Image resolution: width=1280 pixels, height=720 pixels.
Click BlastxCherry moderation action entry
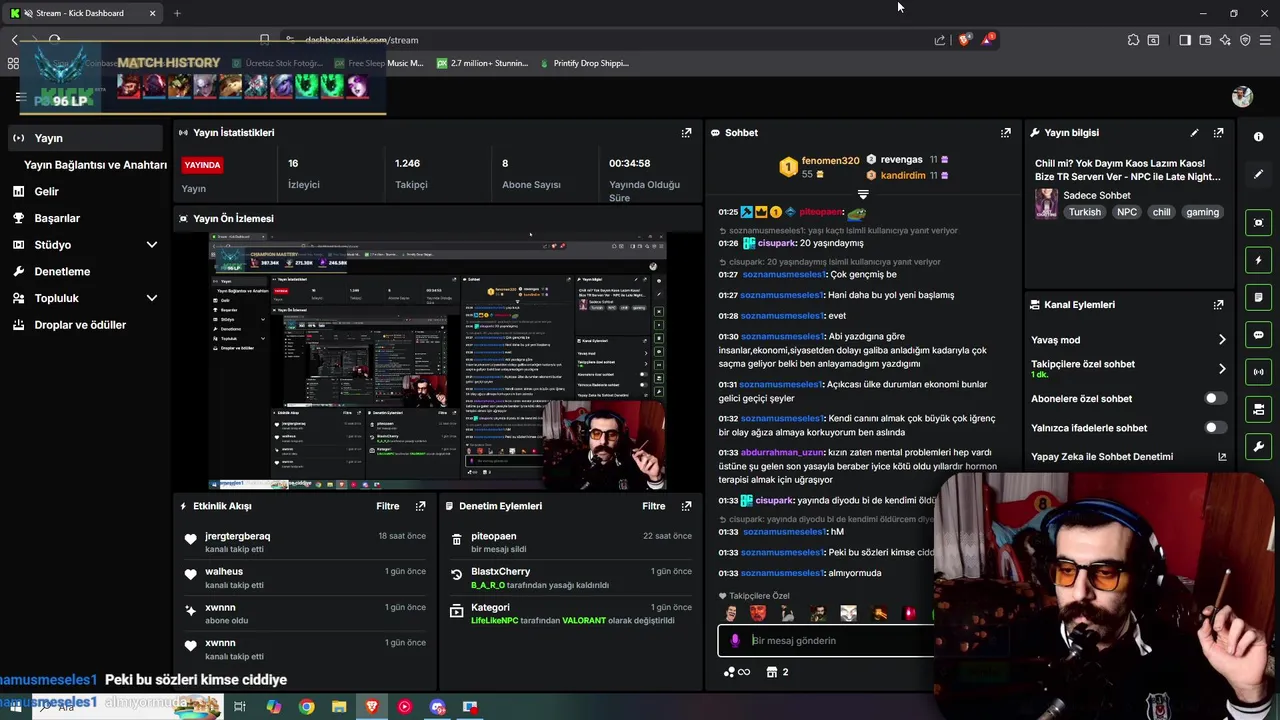570,578
